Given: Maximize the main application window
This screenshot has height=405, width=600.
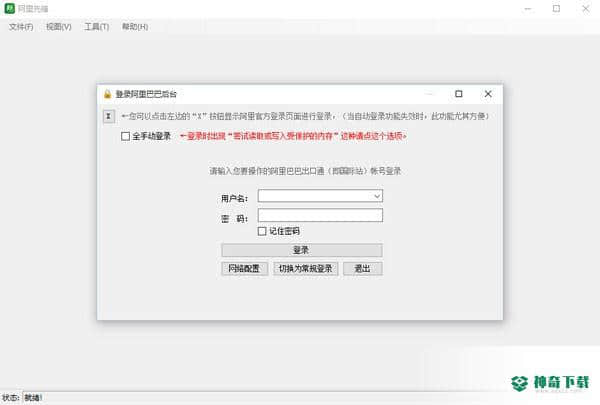Looking at the screenshot, I should (556, 8).
